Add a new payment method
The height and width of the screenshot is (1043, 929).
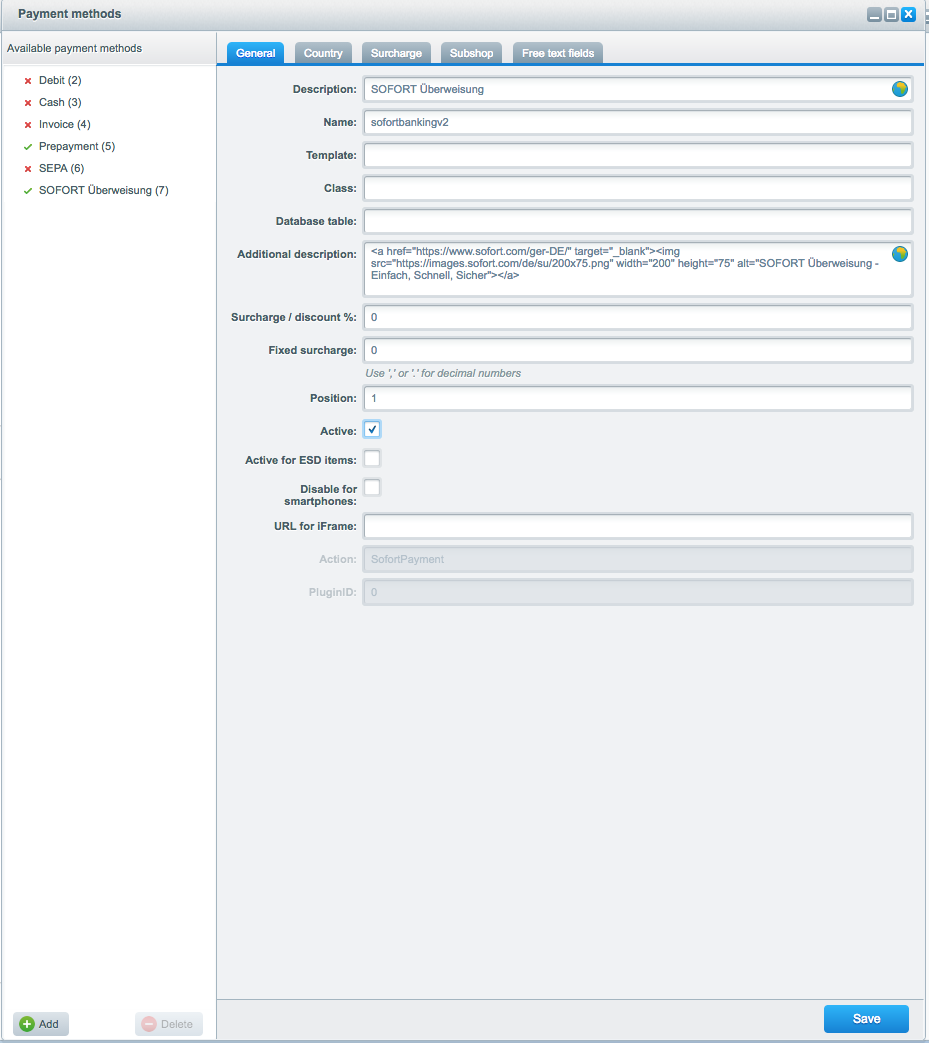(x=40, y=1024)
